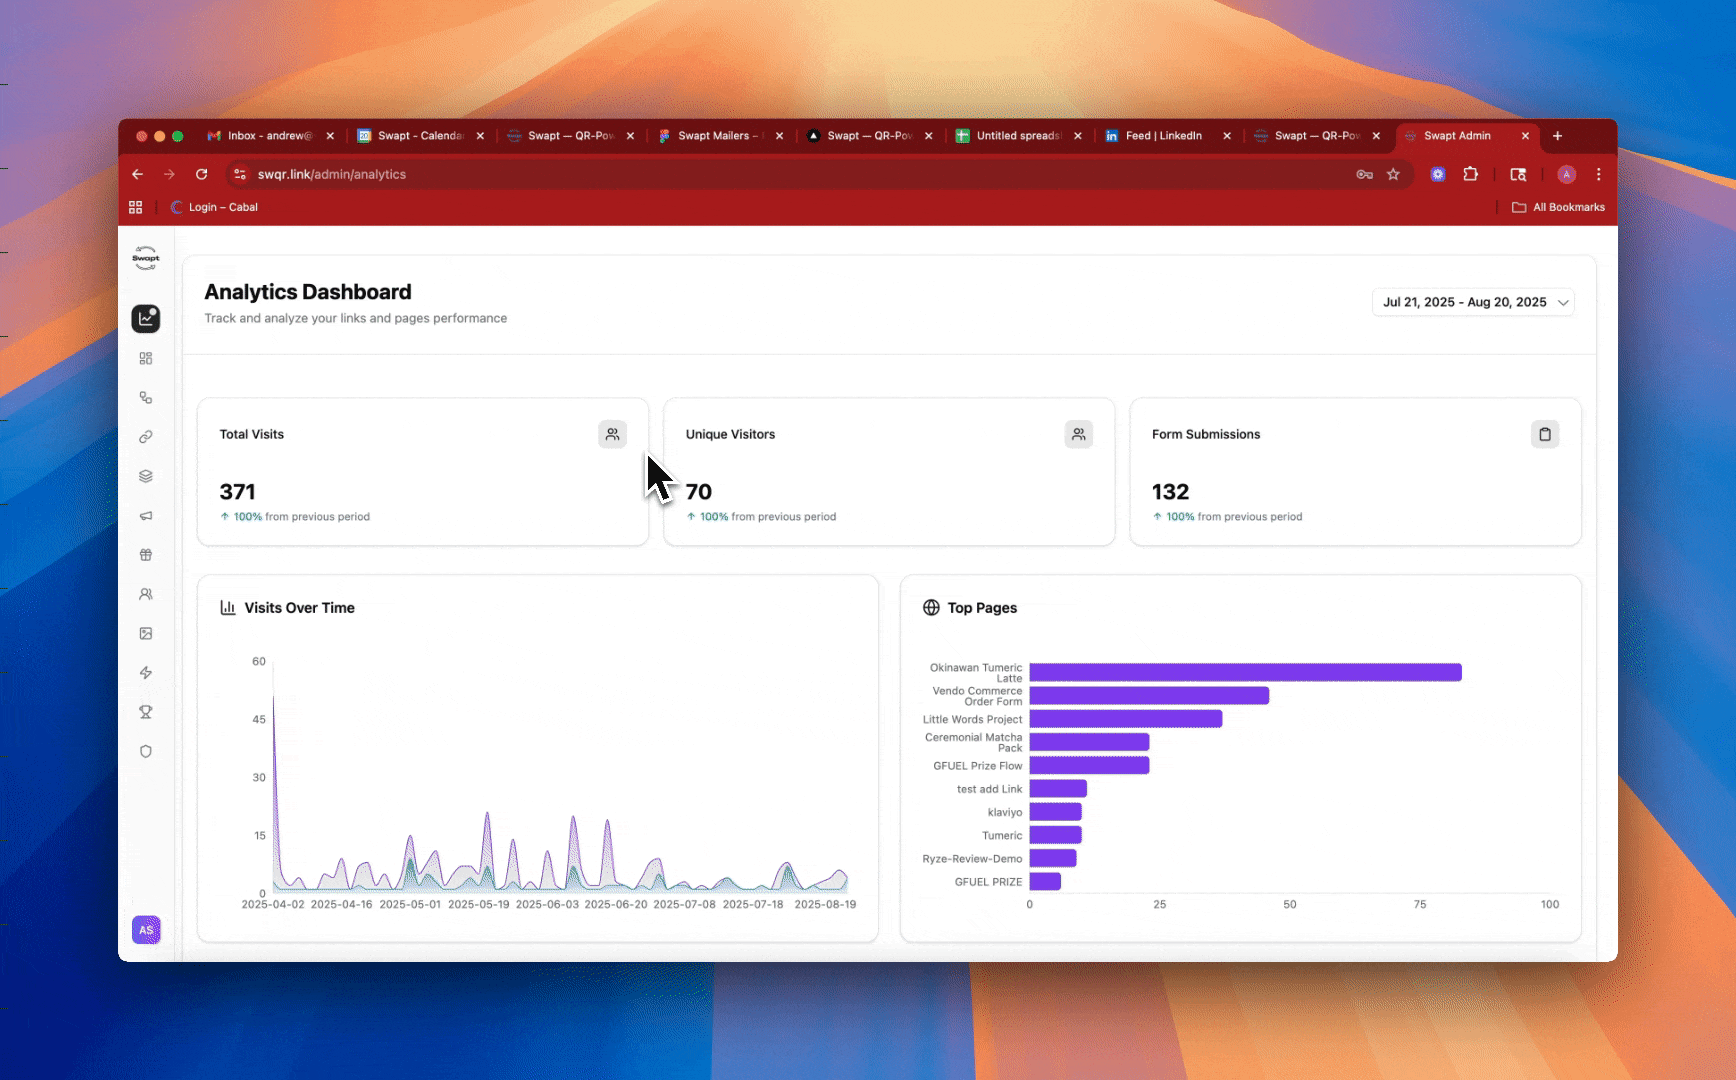Open the users icon in sidebar
Image resolution: width=1736 pixels, height=1080 pixels.
pyautogui.click(x=146, y=594)
